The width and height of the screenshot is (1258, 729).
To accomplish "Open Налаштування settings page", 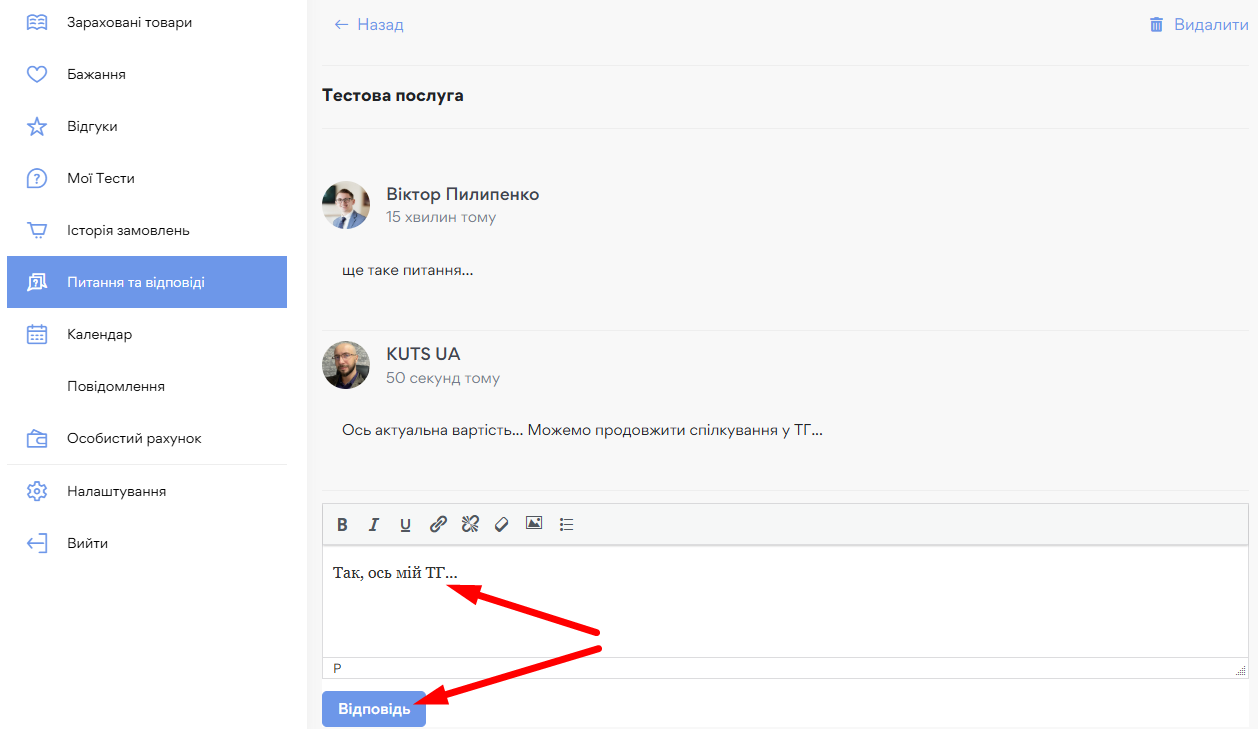I will tap(116, 491).
